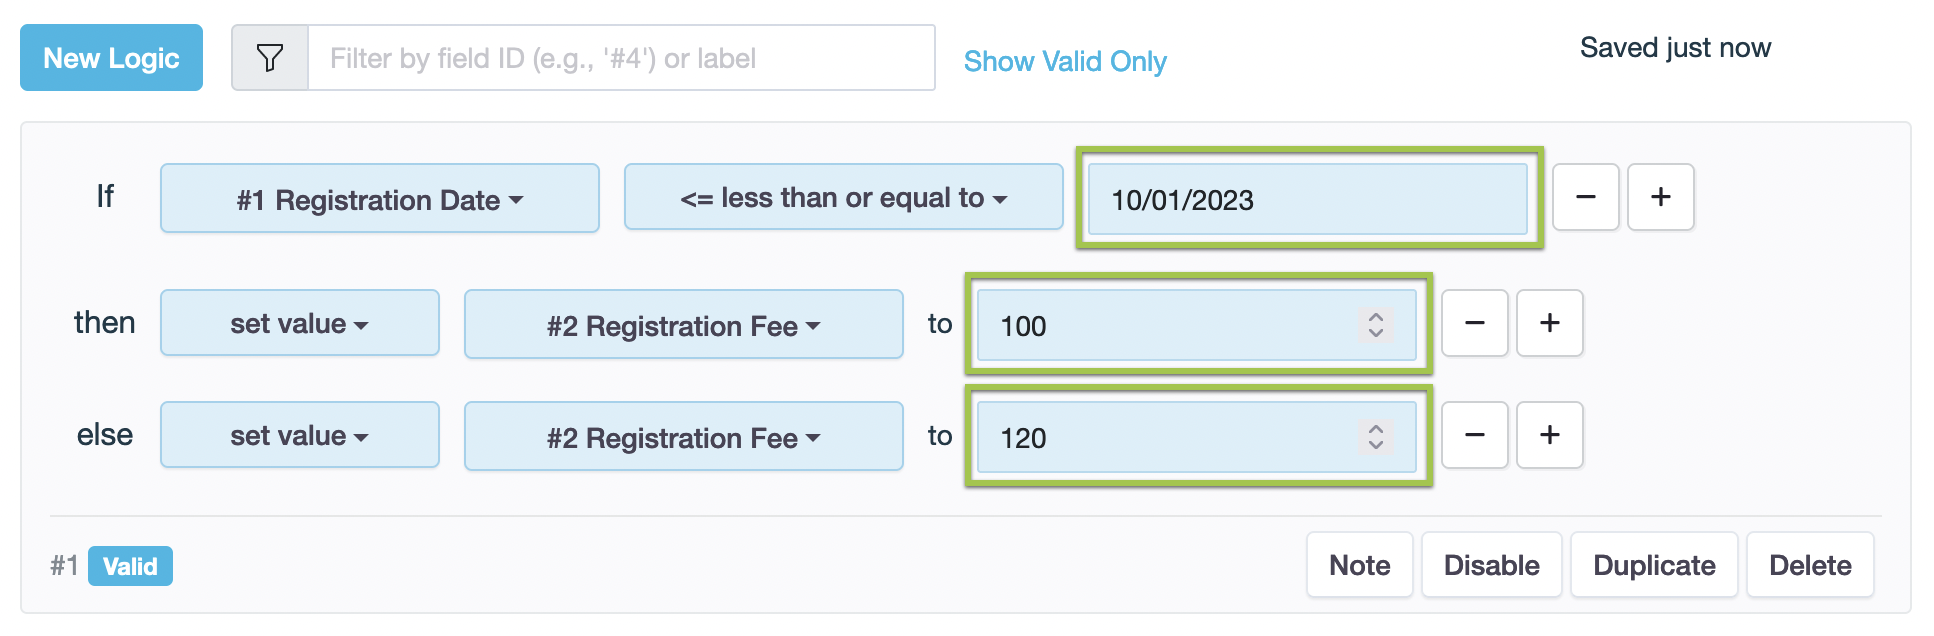Add a condition with If row plus button
The height and width of the screenshot is (636, 1934).
(1660, 197)
